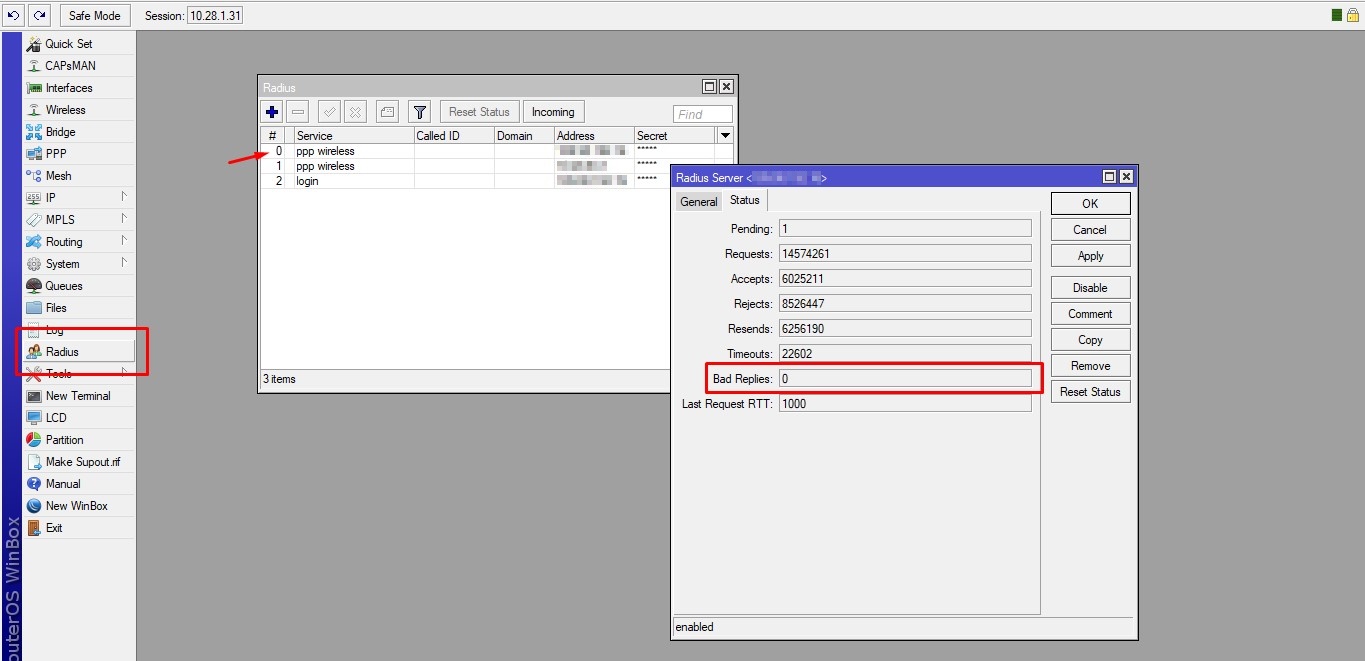The height and width of the screenshot is (661, 1365).
Task: Expand the Routing submenu arrow
Action: click(124, 241)
